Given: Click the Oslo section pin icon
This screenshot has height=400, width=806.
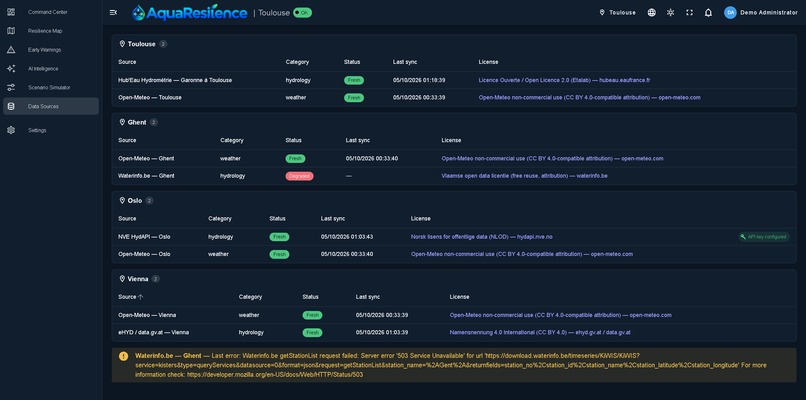Looking at the screenshot, I should point(122,201).
